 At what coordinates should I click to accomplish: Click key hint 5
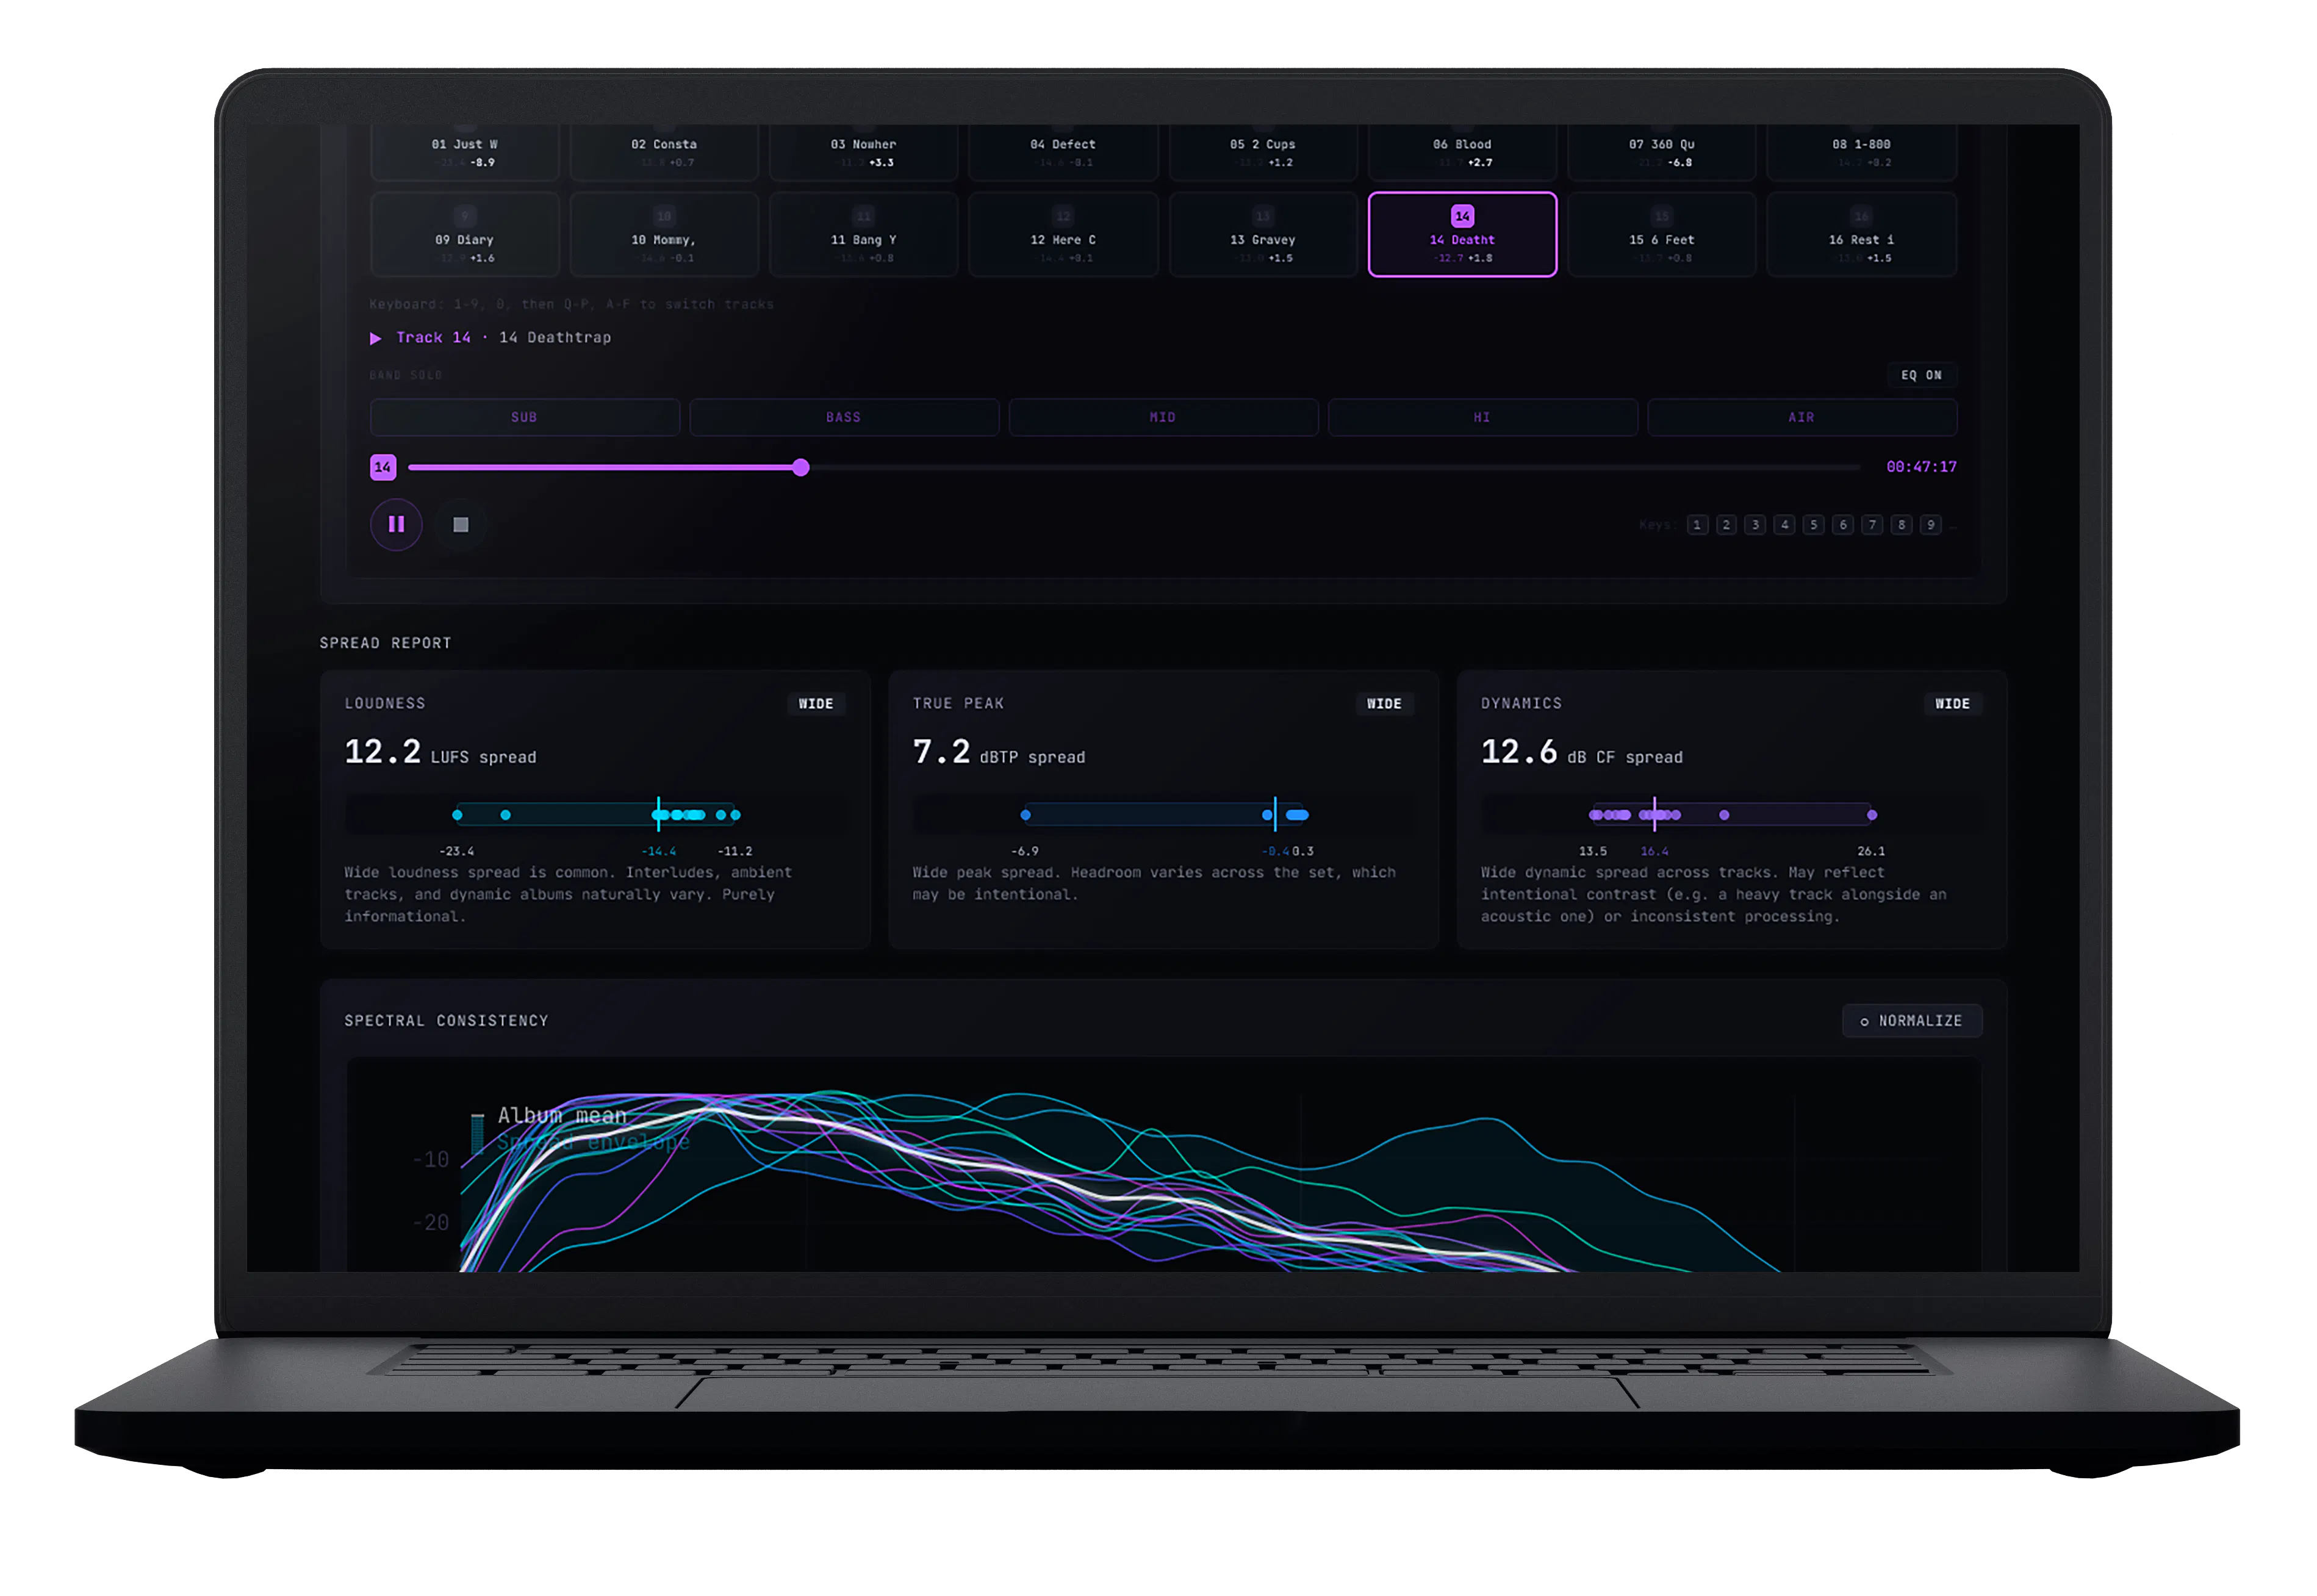pos(1813,525)
